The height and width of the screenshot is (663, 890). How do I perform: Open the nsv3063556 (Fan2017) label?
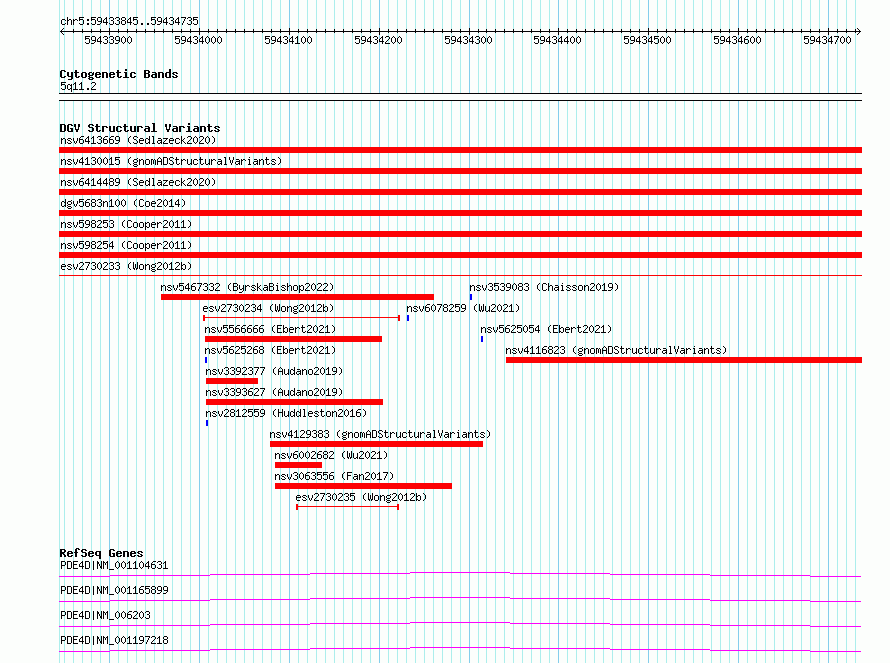334,476
